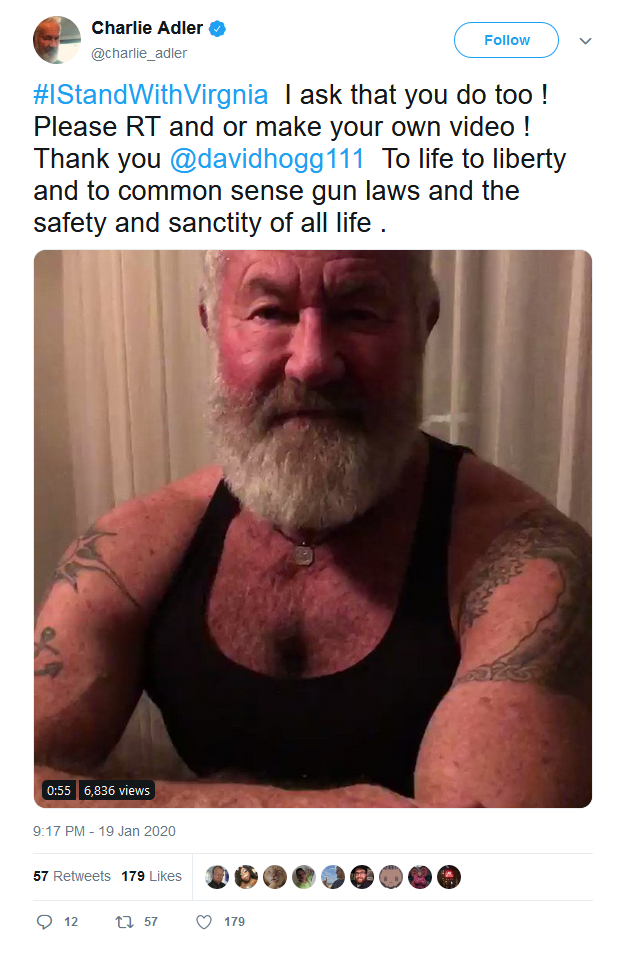Click the retweet arrows icon

point(125,921)
